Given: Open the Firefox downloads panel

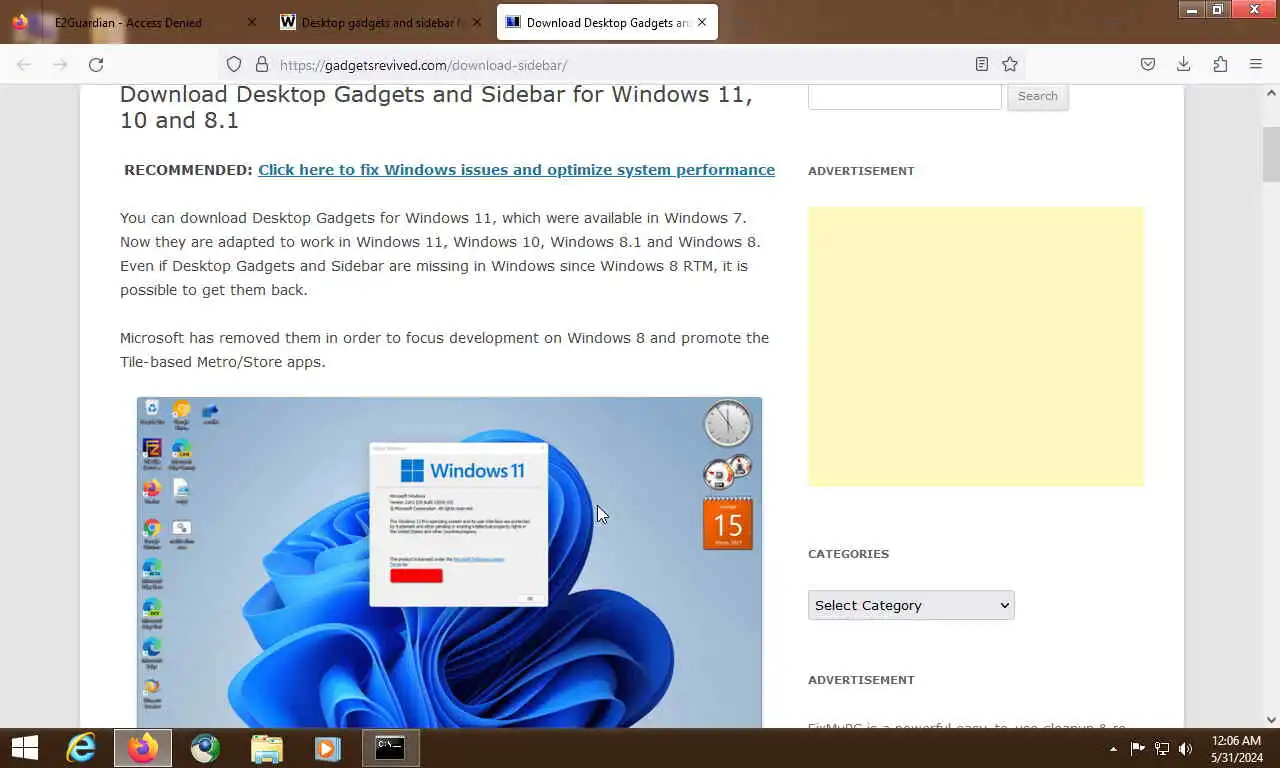Looking at the screenshot, I should 1184,65.
